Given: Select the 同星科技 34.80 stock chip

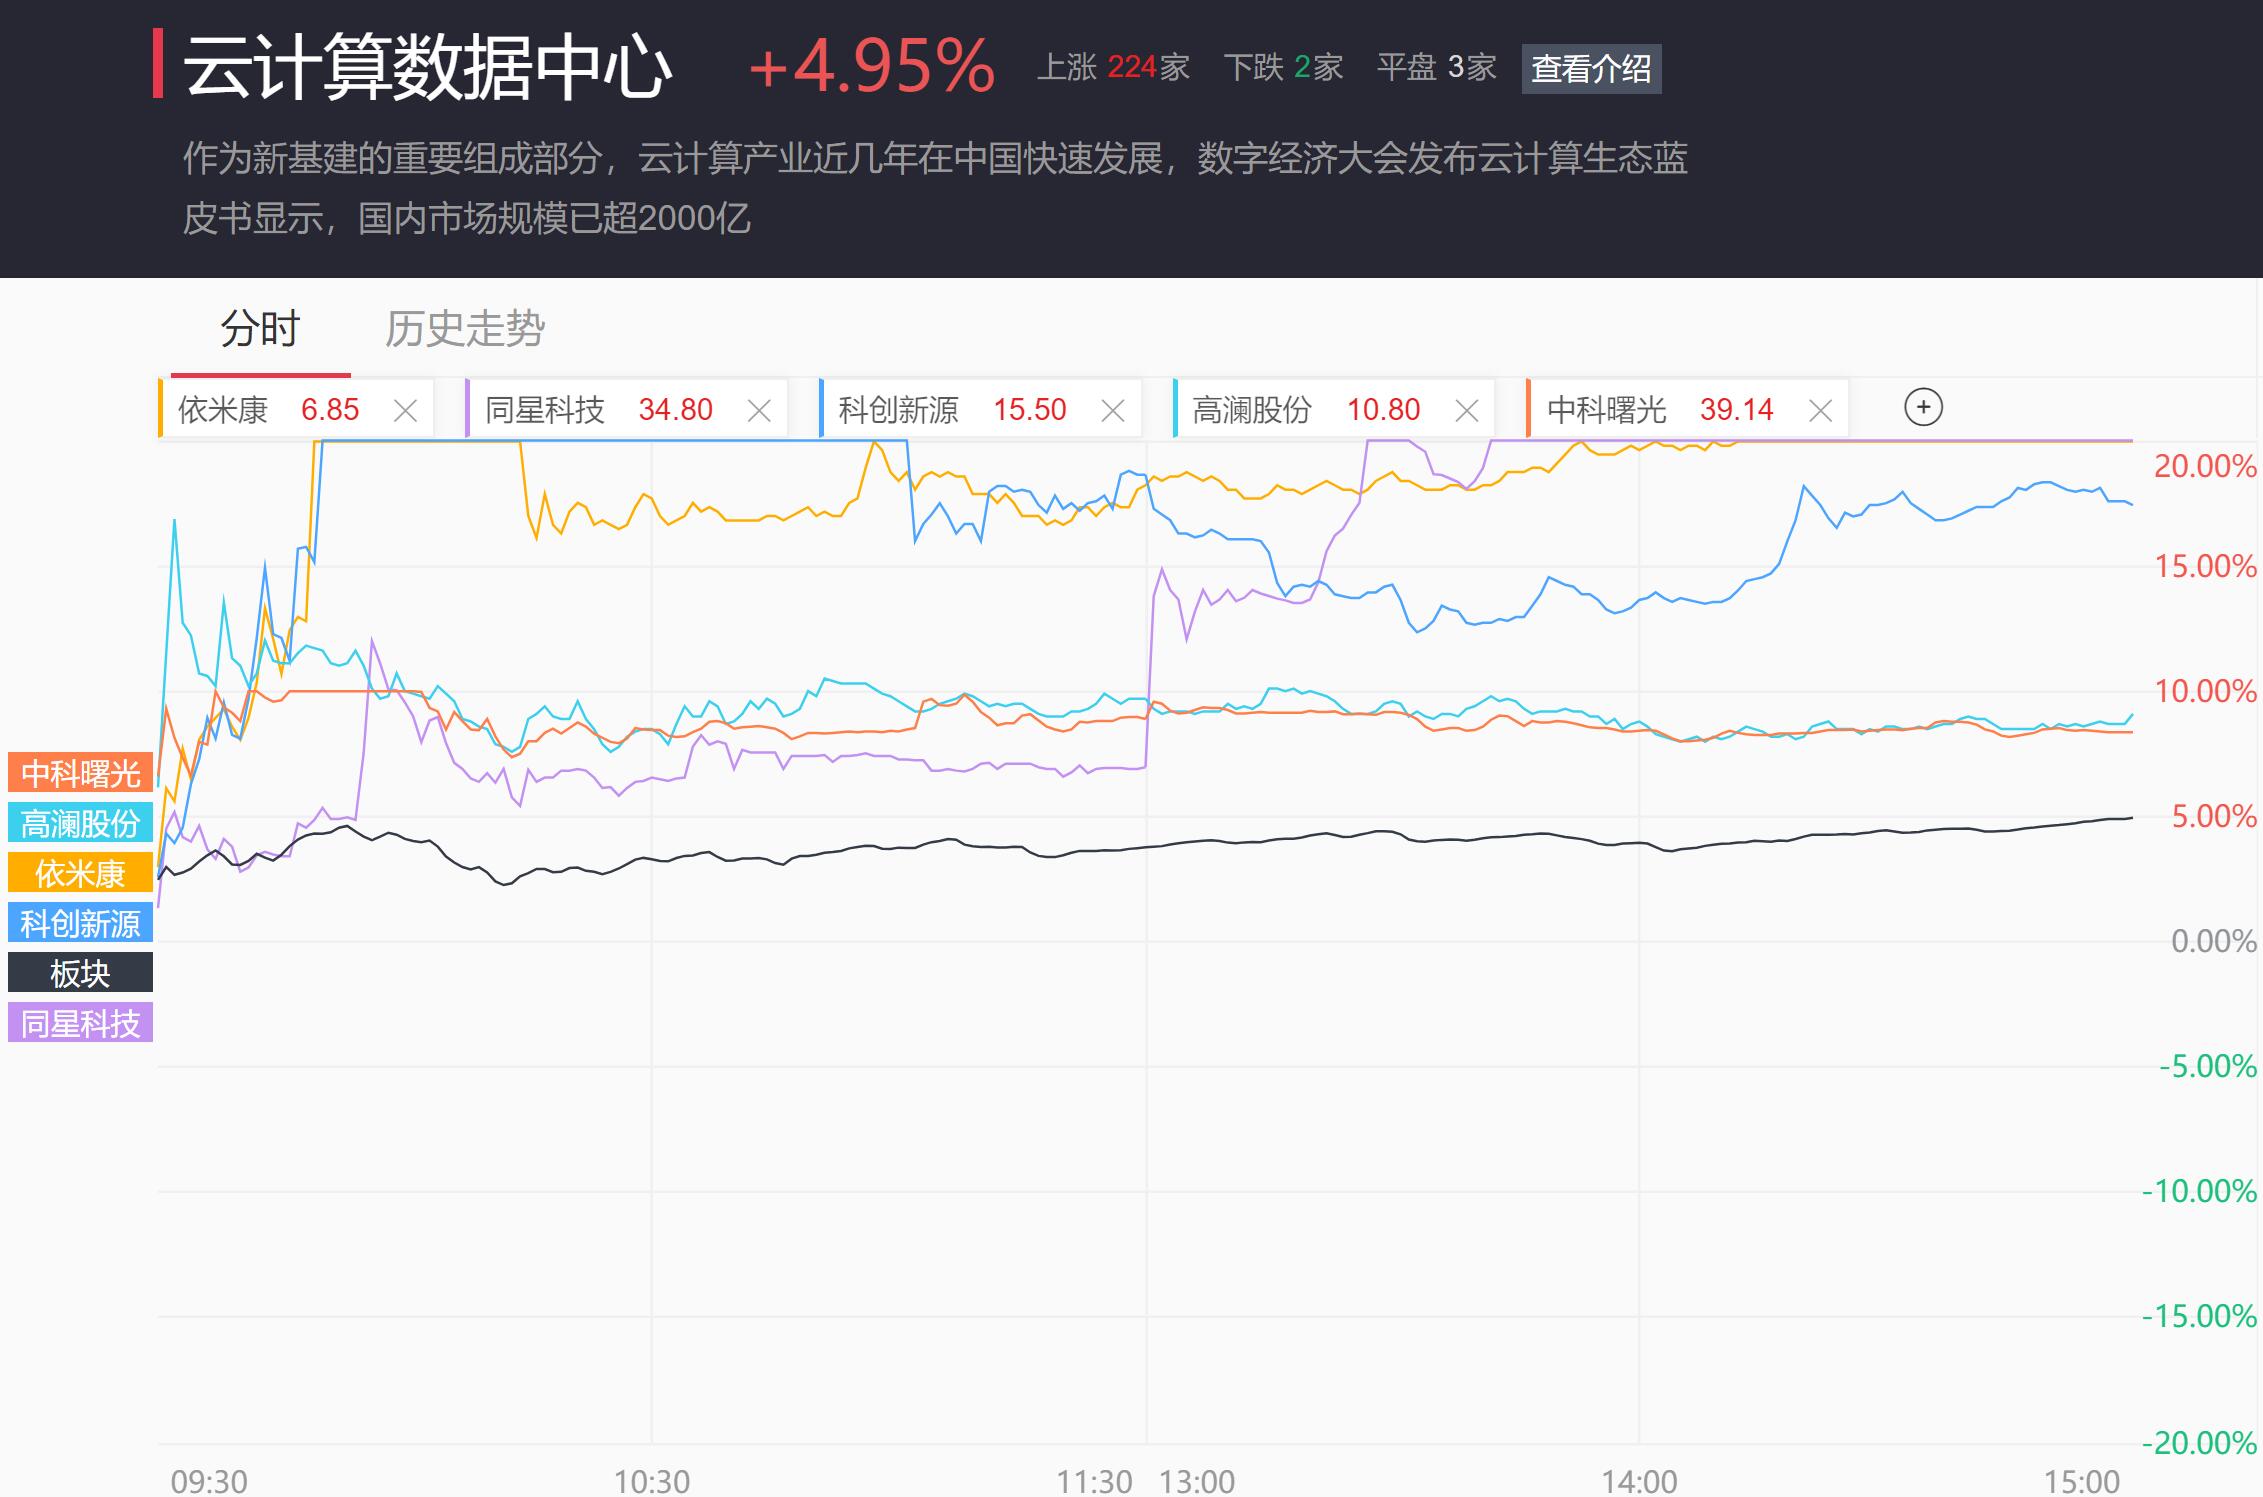Looking at the screenshot, I should [627, 409].
